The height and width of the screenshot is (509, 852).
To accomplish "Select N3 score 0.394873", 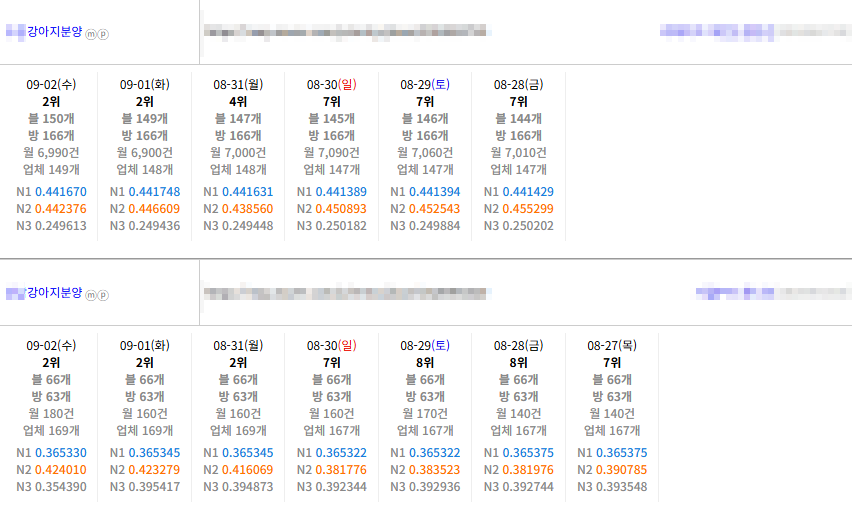I will coord(248,486).
